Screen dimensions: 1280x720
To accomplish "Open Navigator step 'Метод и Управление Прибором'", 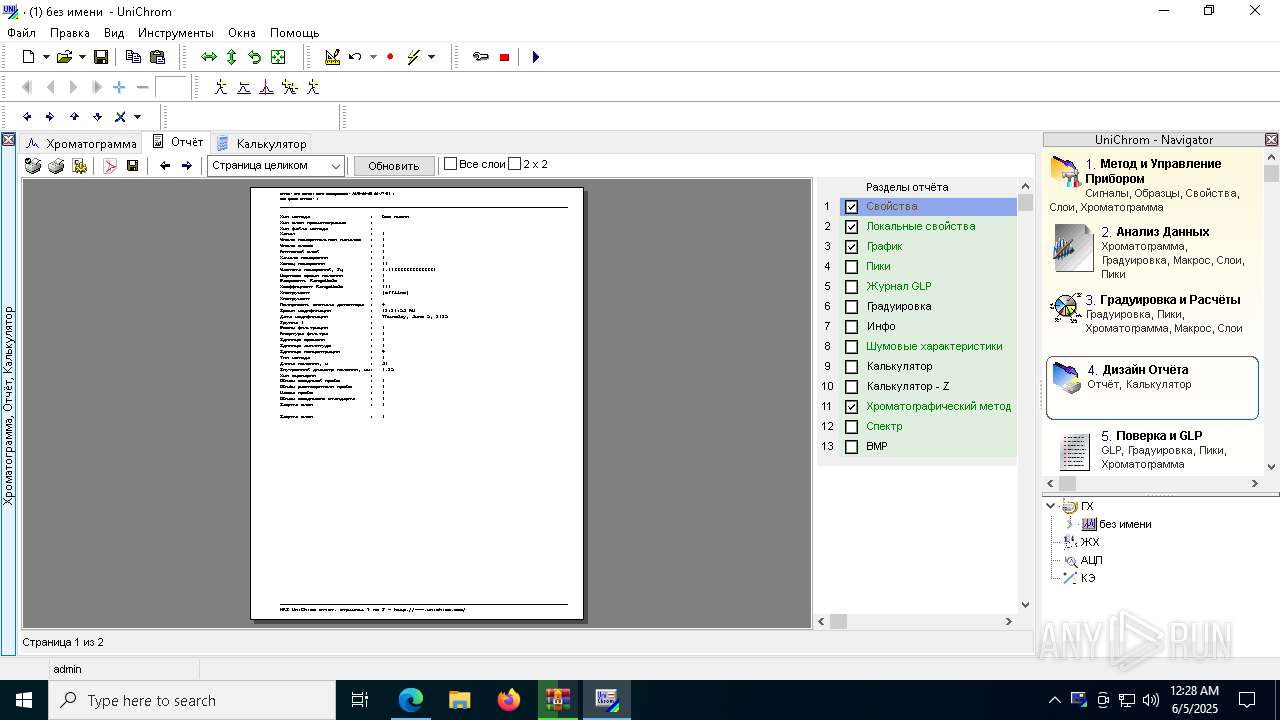I will [1152, 185].
